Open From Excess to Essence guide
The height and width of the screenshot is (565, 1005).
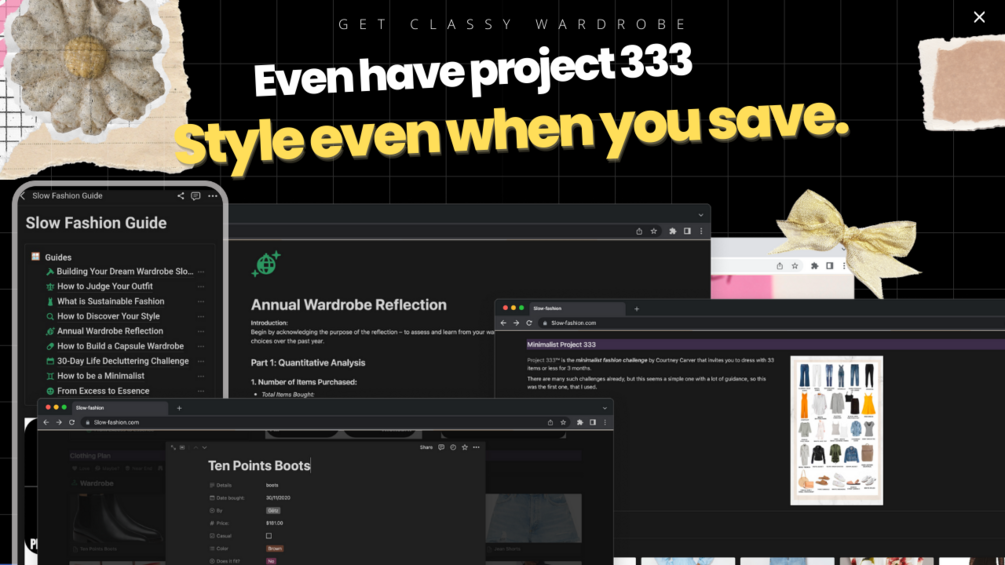(103, 391)
